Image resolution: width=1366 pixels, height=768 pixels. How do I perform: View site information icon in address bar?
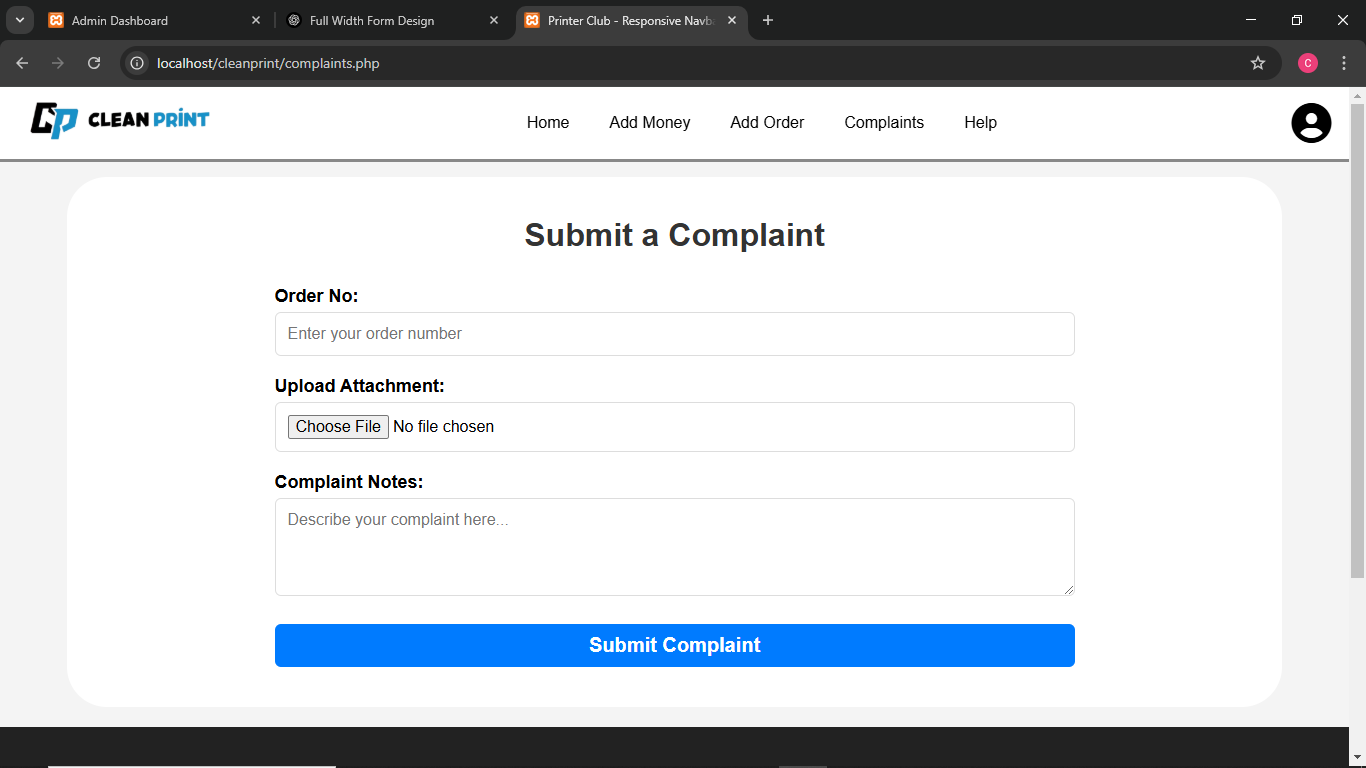[138, 63]
